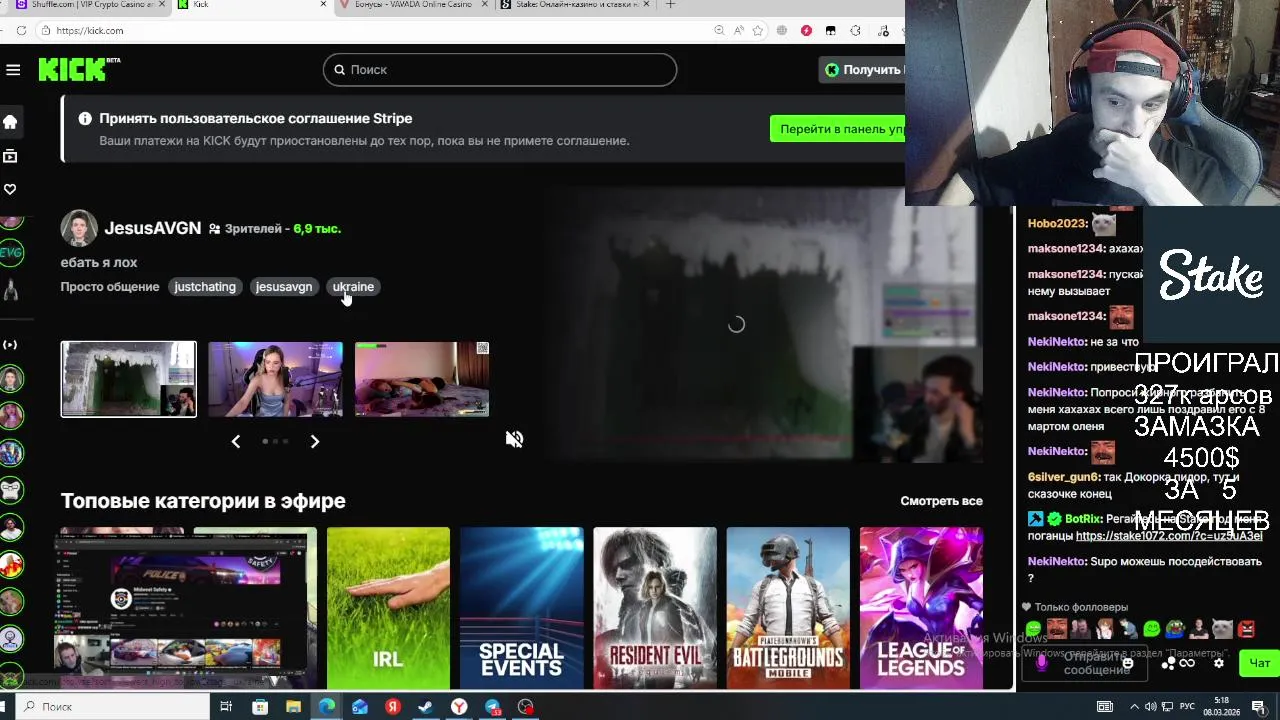Screen dimensions: 1280x720
Task: Select carousel thumbnail with blonde streamer
Action: pyautogui.click(x=275, y=379)
